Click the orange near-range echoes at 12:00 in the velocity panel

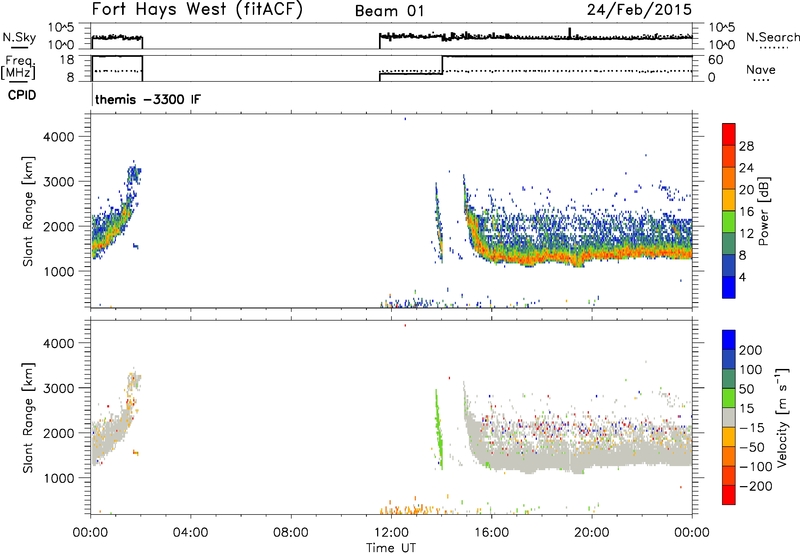[x=408, y=509]
